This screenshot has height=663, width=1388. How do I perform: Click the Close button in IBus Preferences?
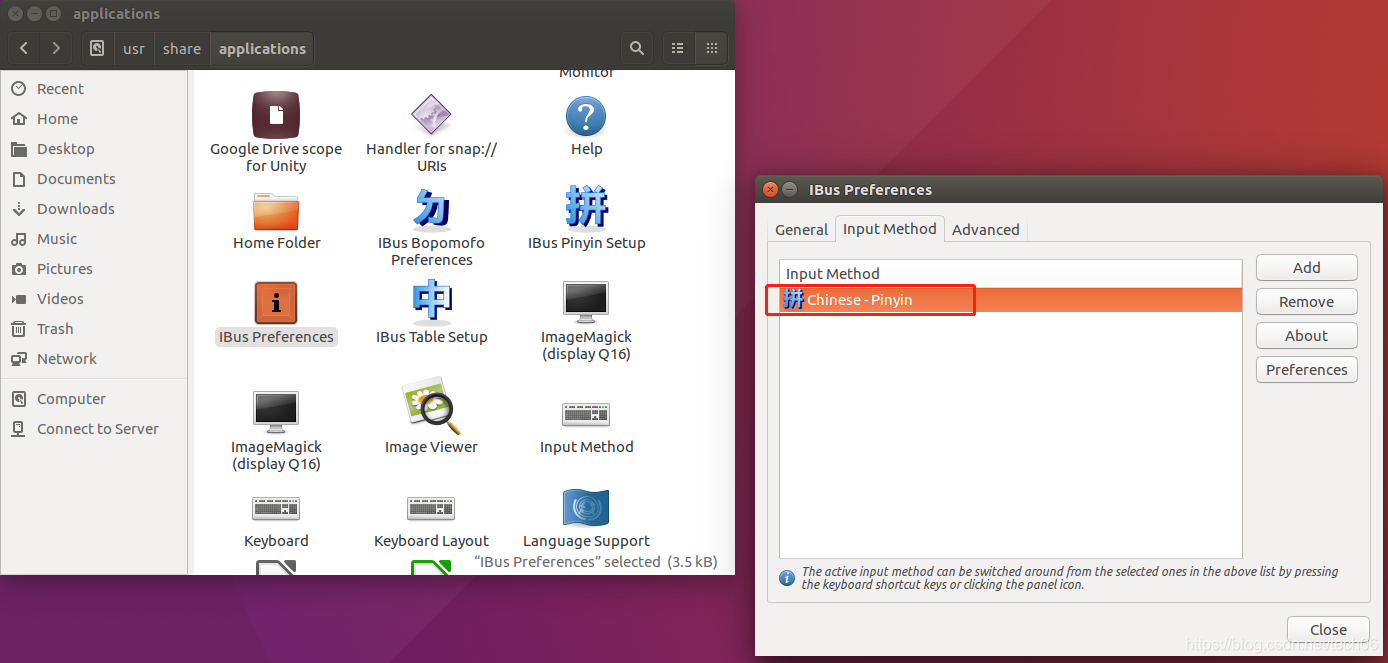click(x=1328, y=630)
